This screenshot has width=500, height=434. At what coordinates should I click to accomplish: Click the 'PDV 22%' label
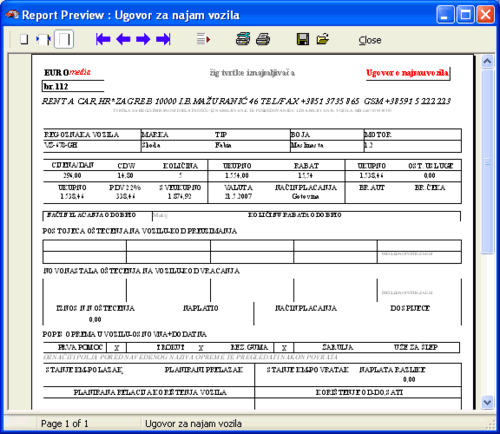(125, 188)
